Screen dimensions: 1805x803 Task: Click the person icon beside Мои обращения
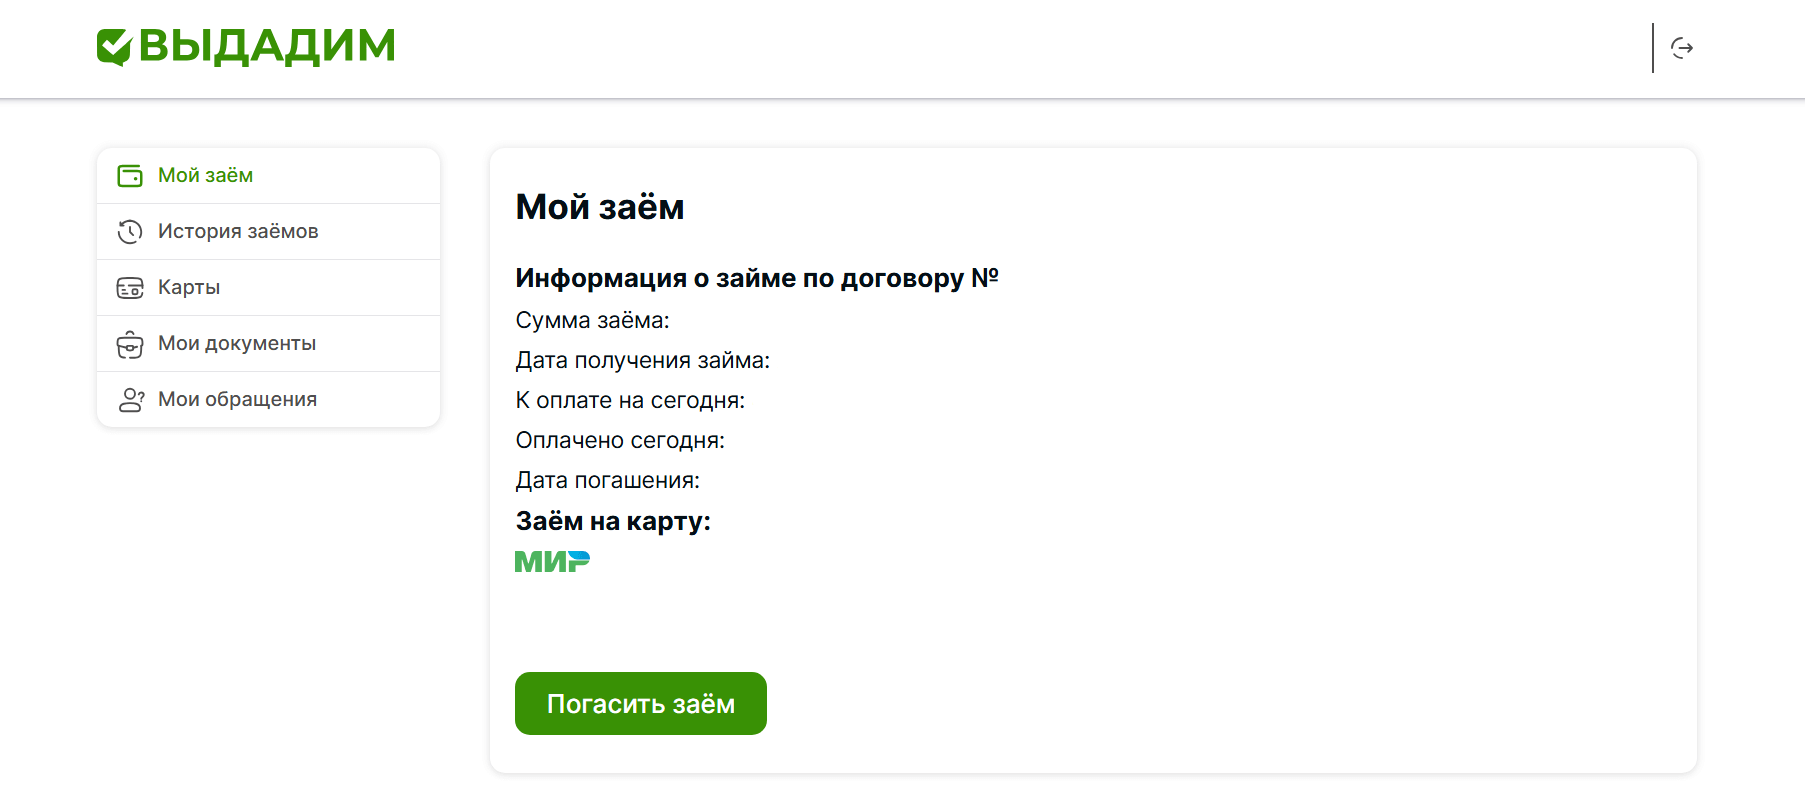coord(131,400)
